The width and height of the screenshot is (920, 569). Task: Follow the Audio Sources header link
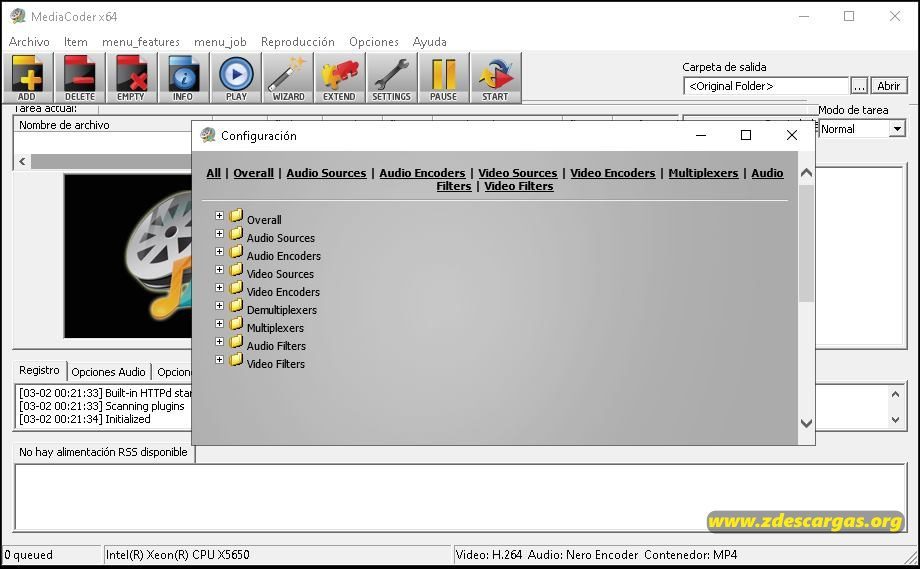(x=326, y=173)
